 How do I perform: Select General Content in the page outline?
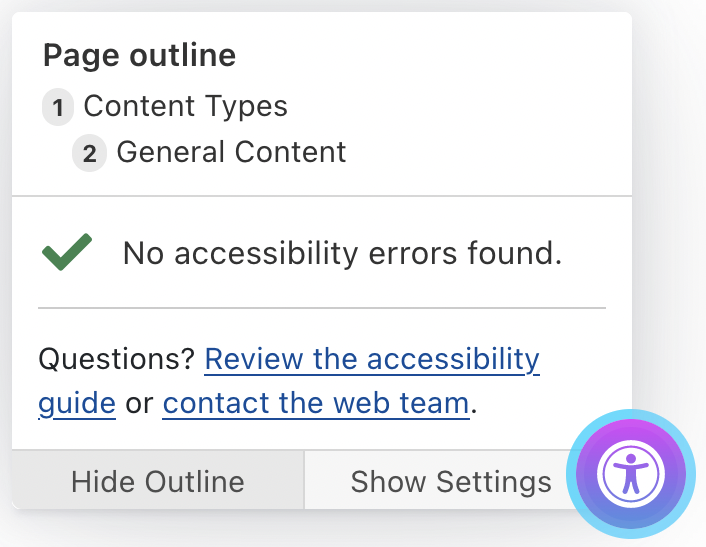click(x=231, y=152)
